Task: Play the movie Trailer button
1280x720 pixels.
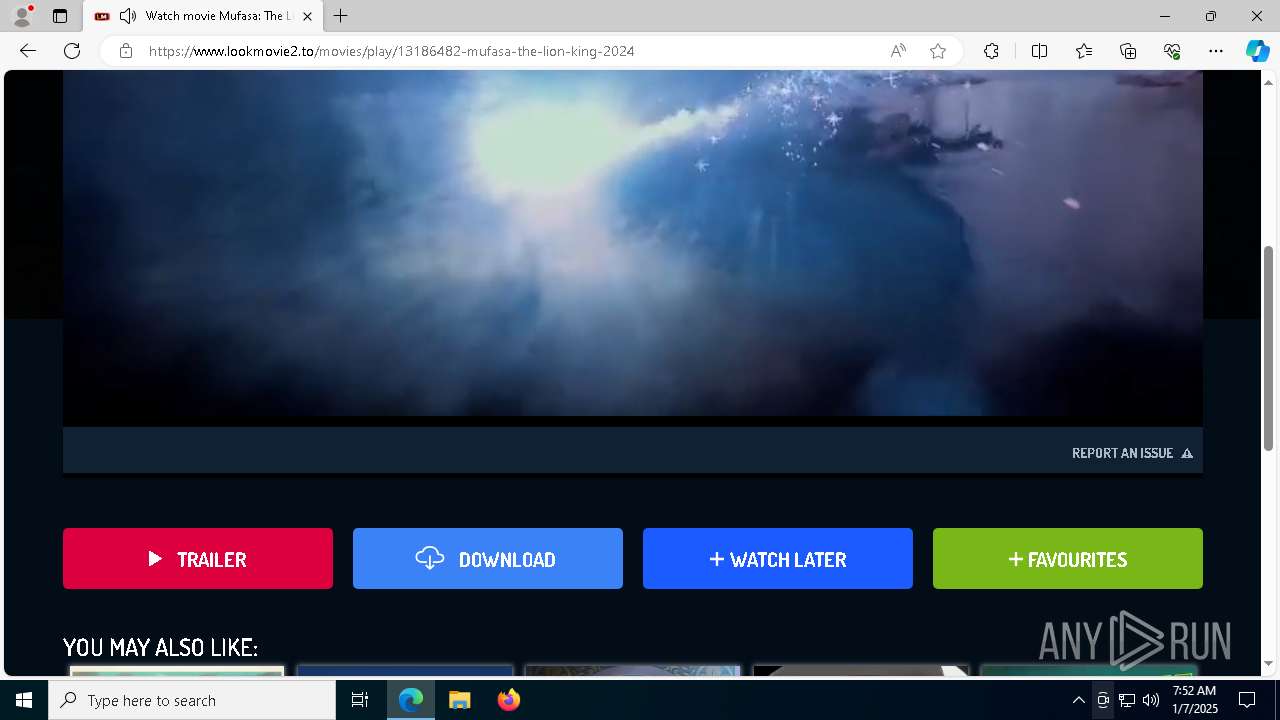Action: [x=198, y=559]
